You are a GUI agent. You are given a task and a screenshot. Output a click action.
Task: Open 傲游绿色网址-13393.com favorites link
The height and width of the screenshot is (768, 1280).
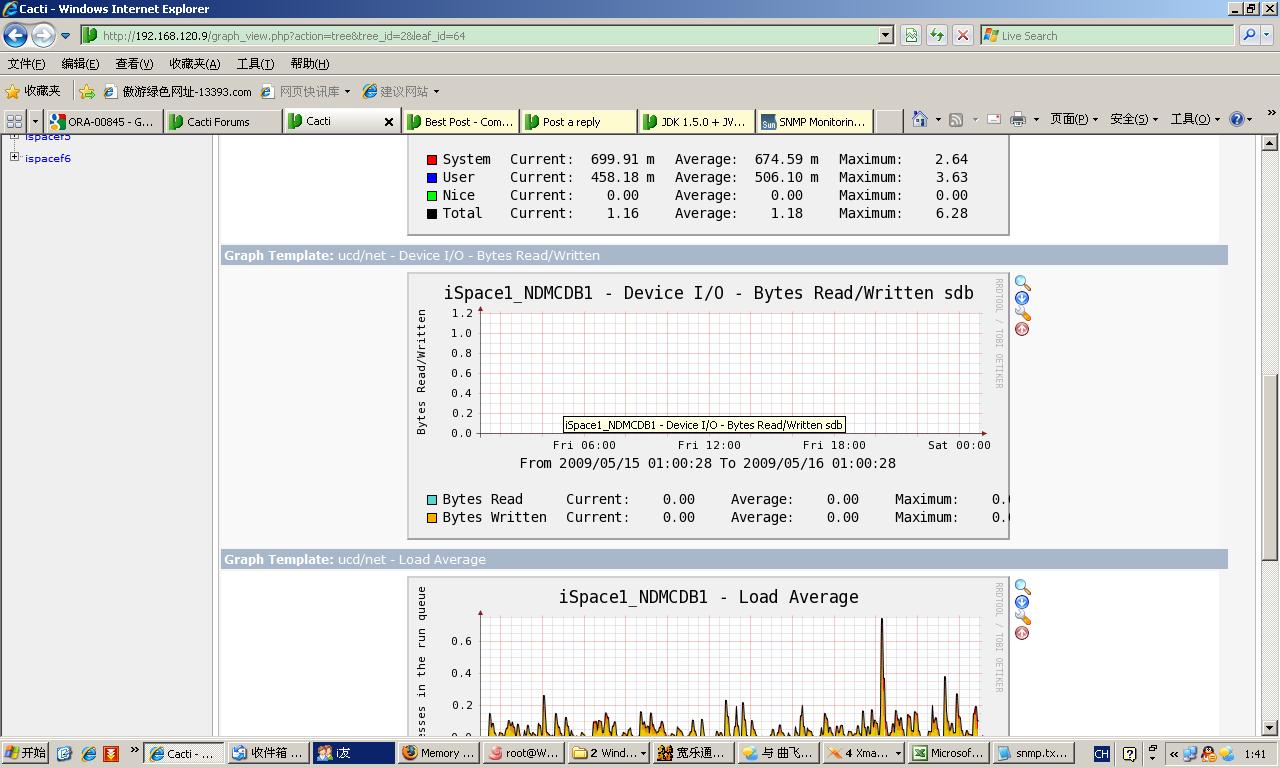pyautogui.click(x=178, y=91)
